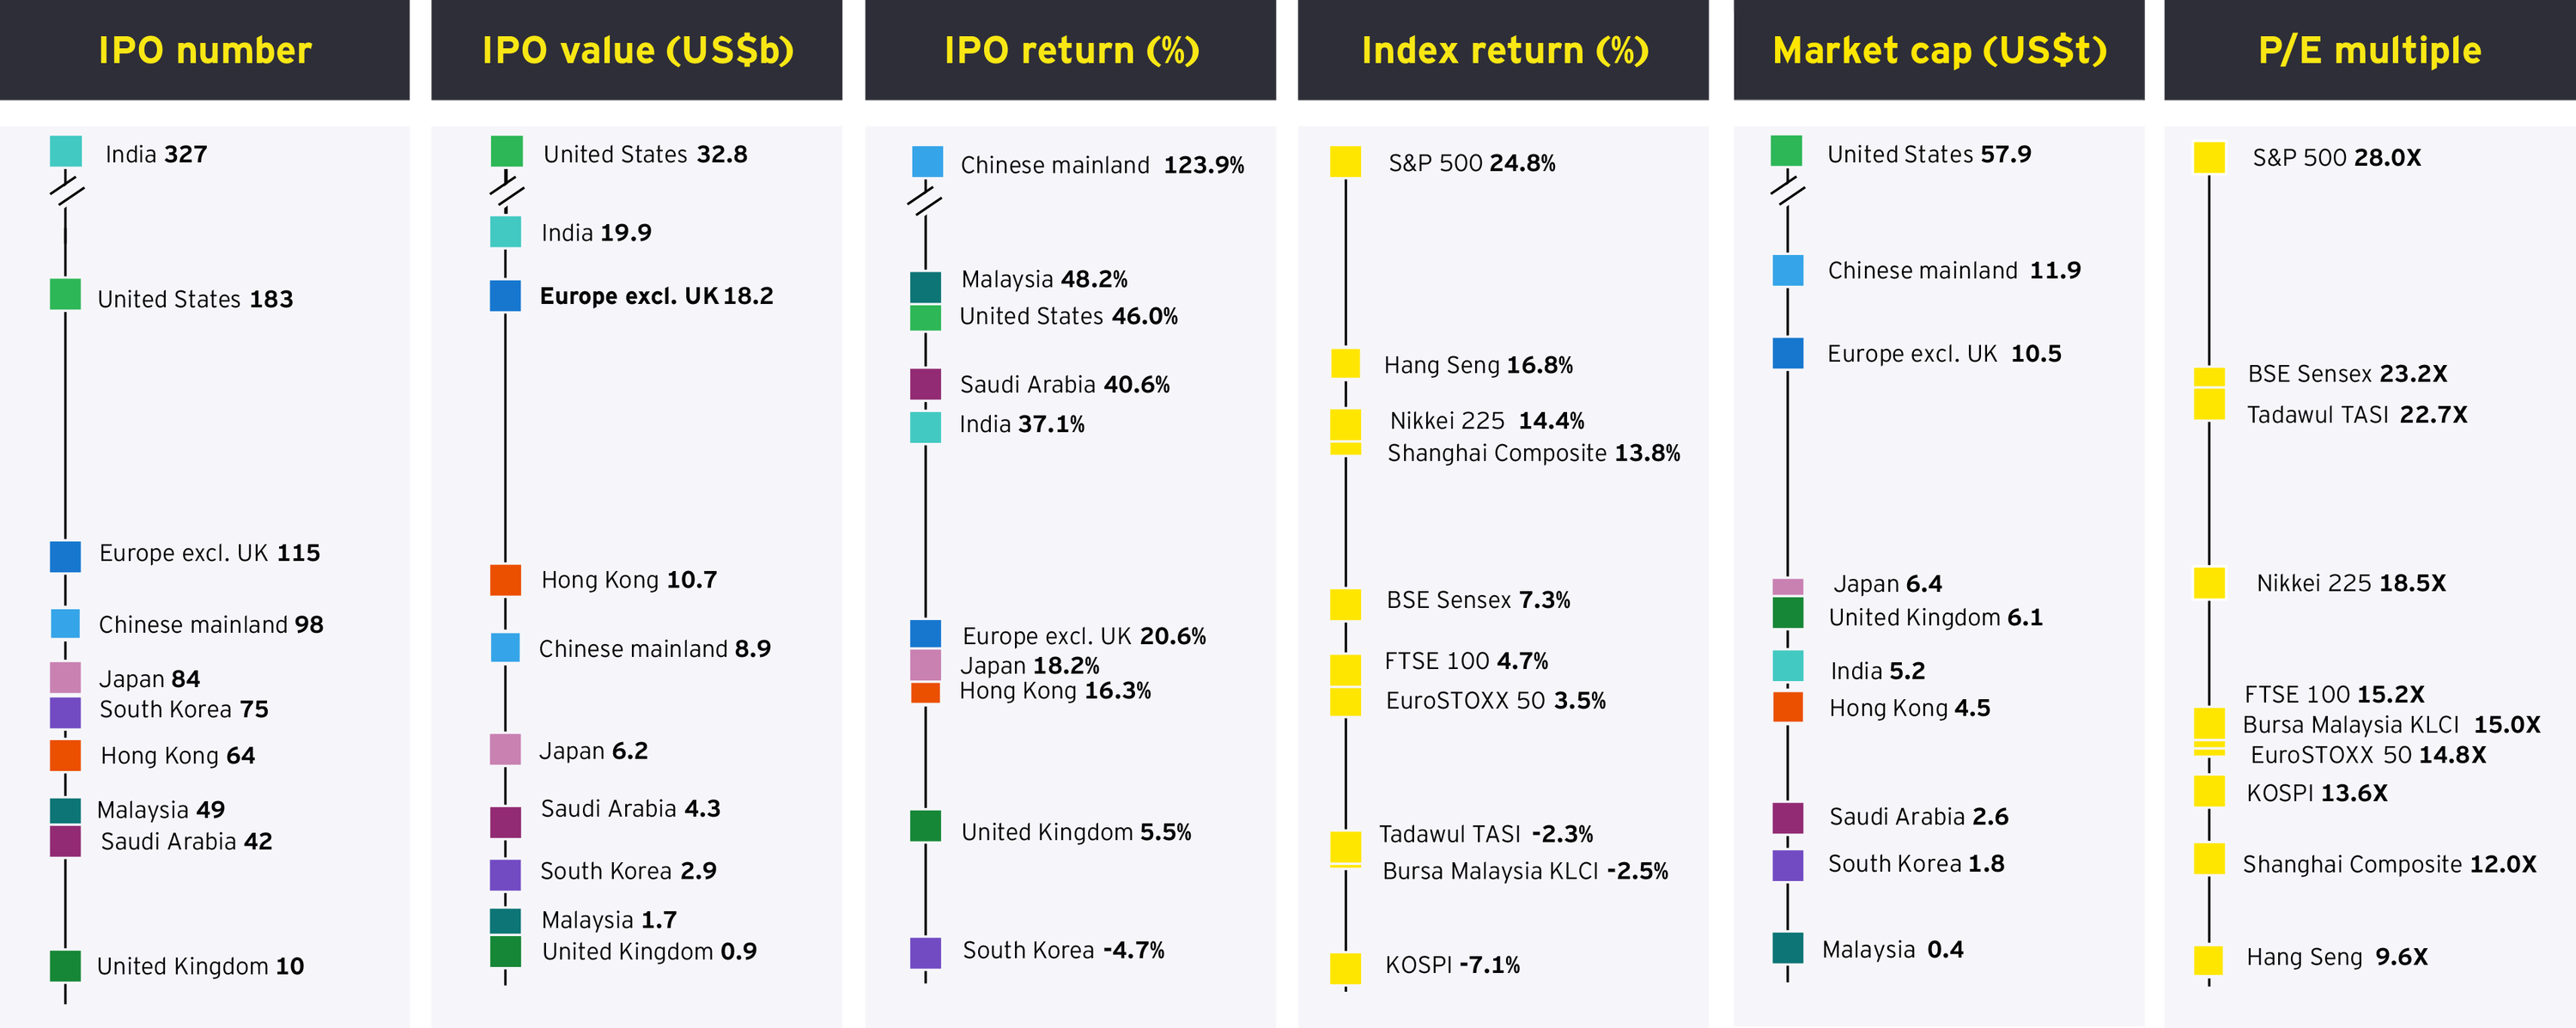2576x1028 pixels.
Task: Click green marker beside United States 183
Action: pyautogui.click(x=66, y=295)
